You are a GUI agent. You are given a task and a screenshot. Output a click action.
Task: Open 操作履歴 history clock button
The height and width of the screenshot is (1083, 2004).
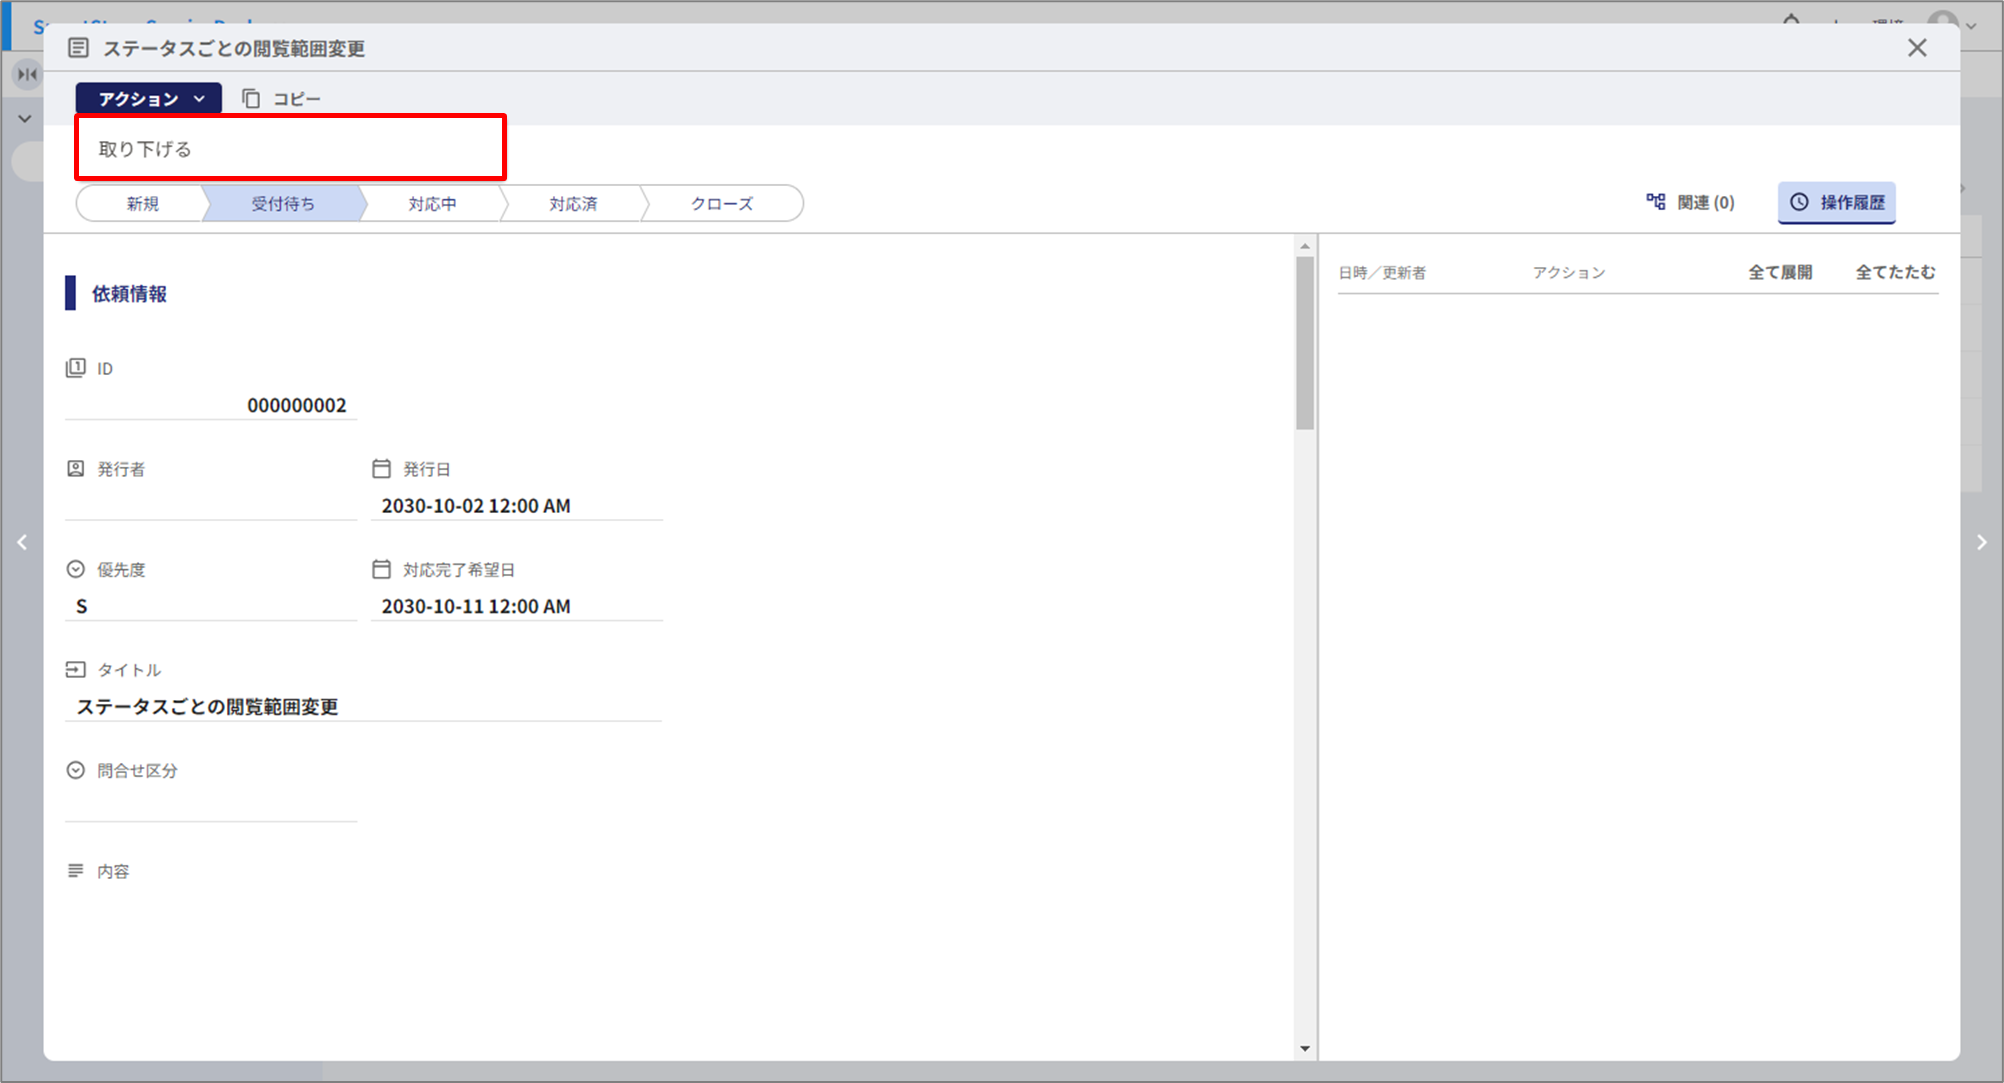coord(1836,202)
